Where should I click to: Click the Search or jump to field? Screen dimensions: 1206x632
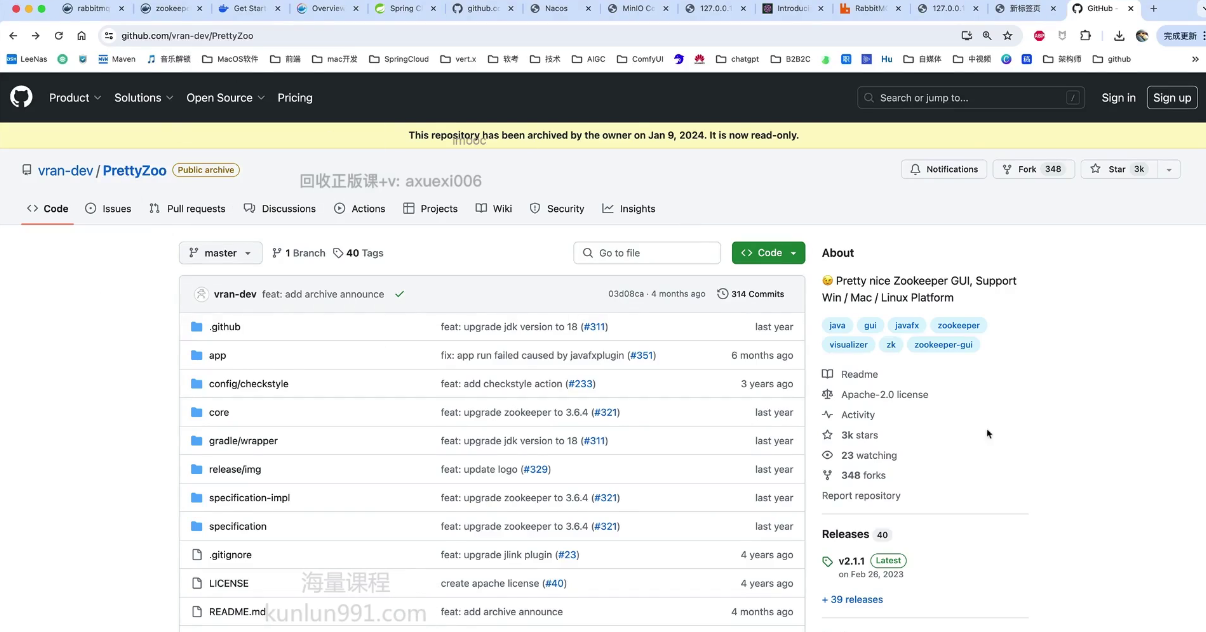point(971,98)
